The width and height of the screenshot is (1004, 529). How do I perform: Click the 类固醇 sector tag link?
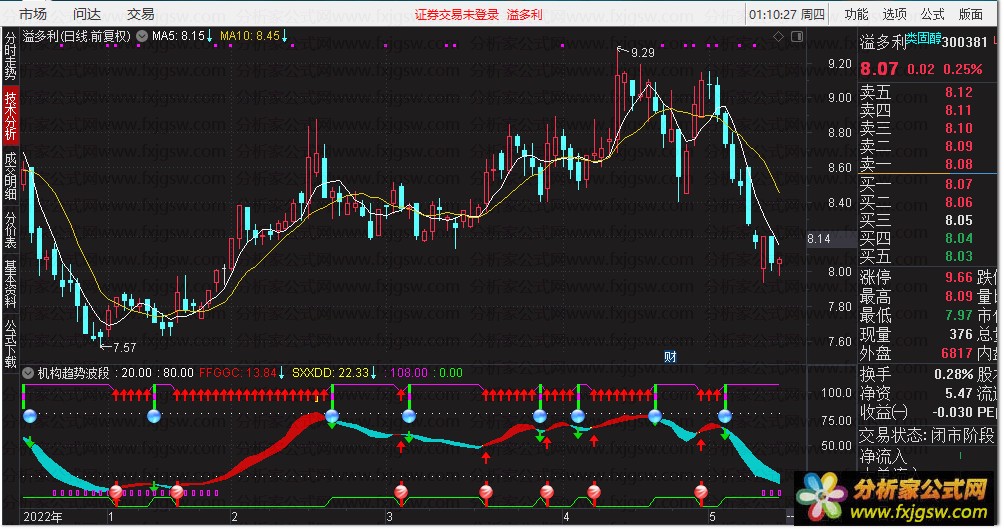(923, 38)
